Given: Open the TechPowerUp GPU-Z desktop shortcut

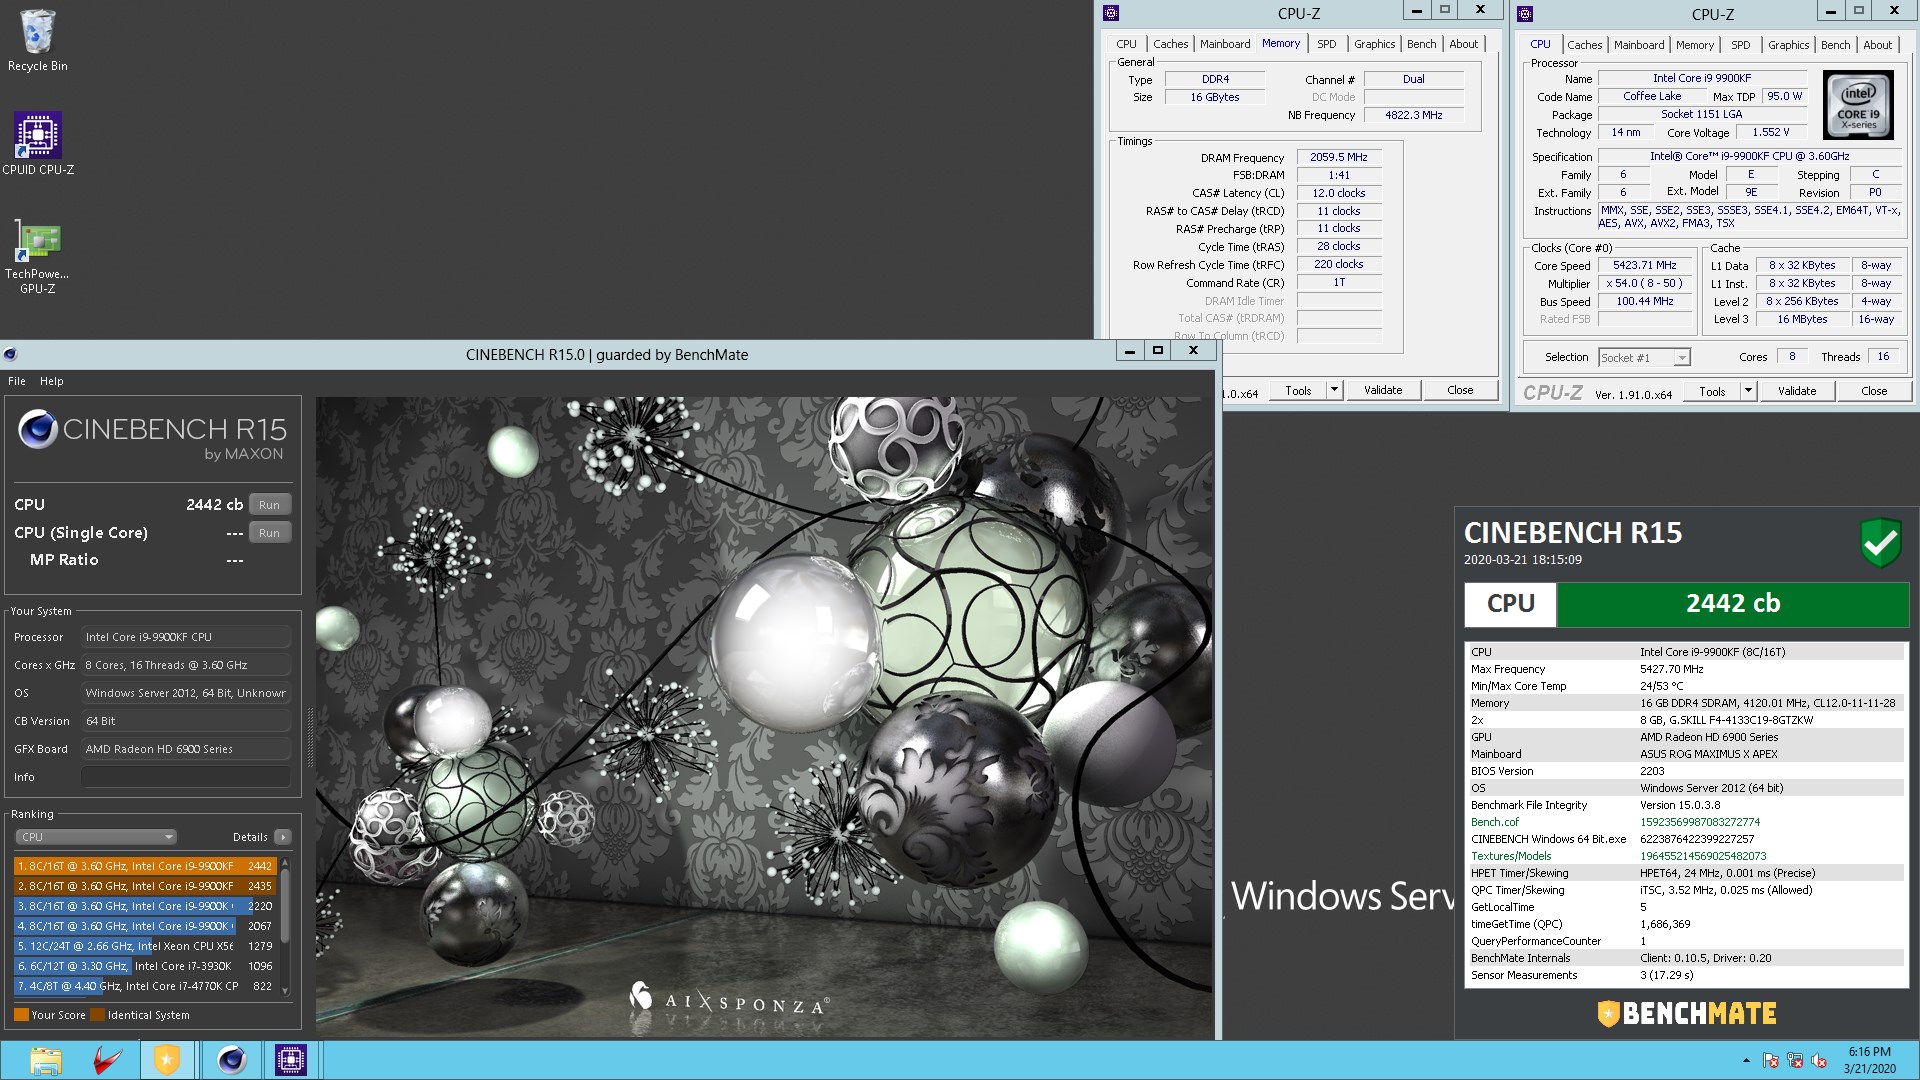Looking at the screenshot, I should [x=38, y=257].
